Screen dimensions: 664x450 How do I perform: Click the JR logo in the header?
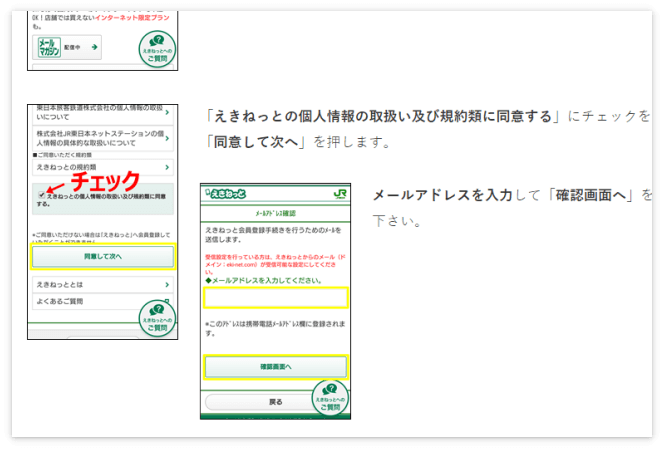pos(340,194)
